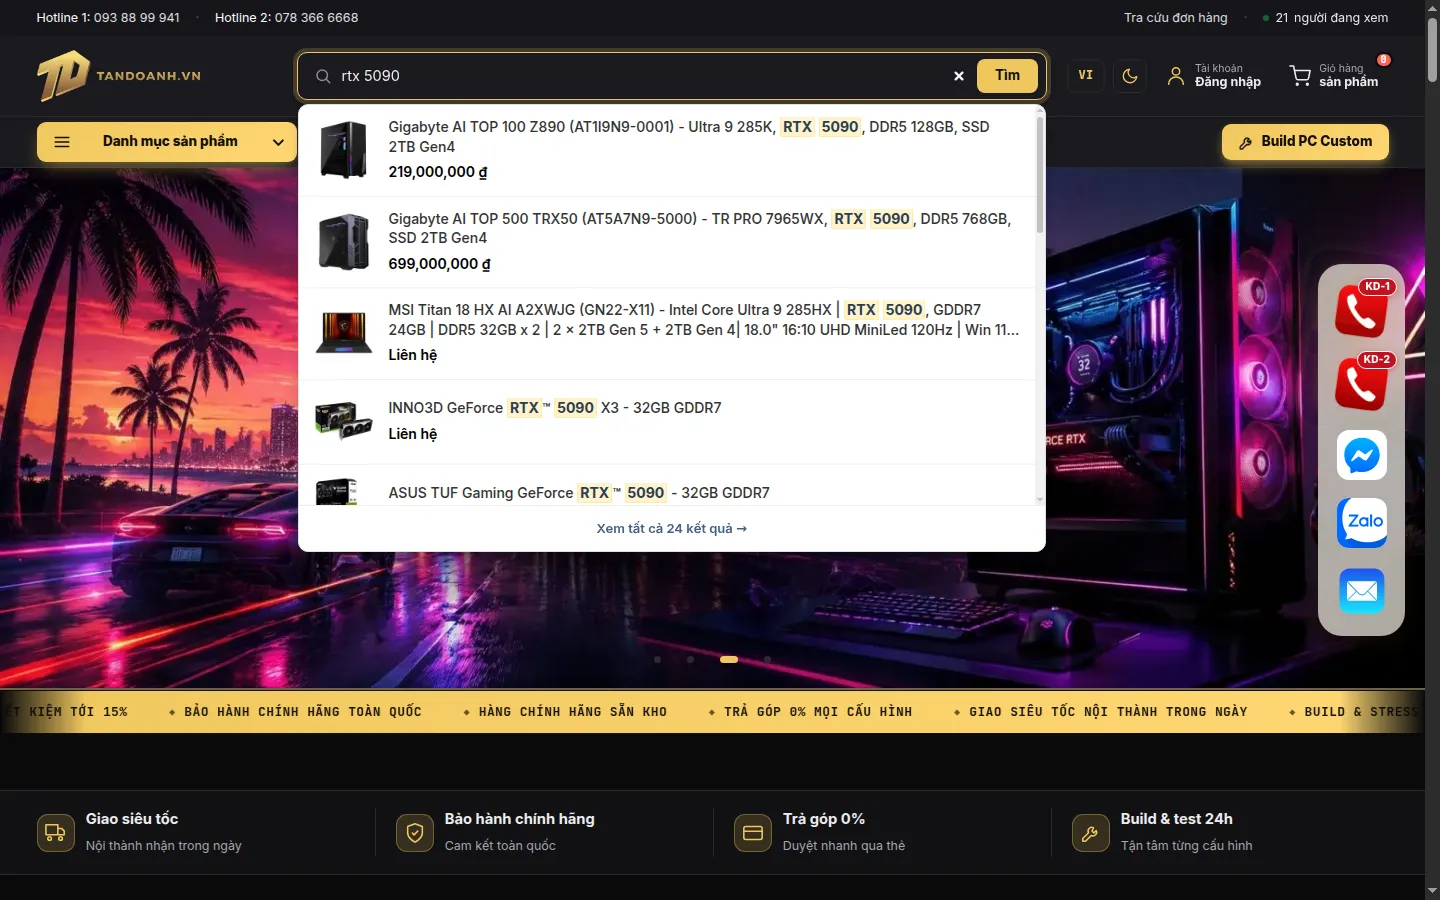Image resolution: width=1440 pixels, height=900 pixels.
Task: Open the Zalo chat icon
Action: [1362, 522]
